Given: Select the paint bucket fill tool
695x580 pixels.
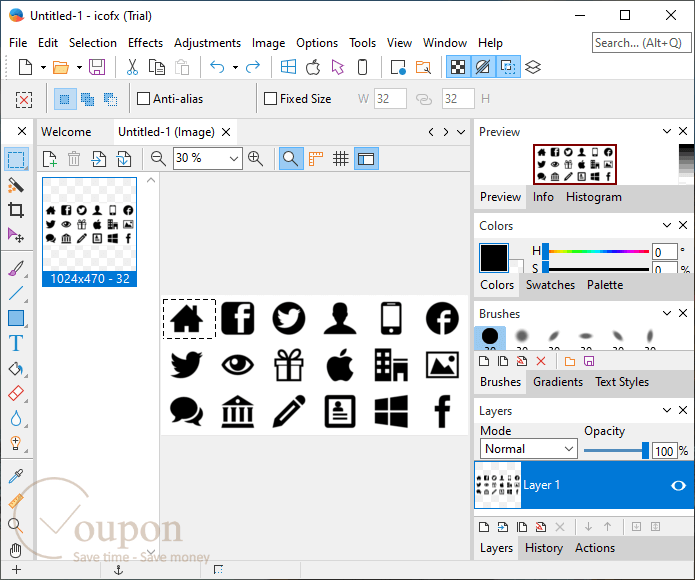Looking at the screenshot, I should click(16, 368).
